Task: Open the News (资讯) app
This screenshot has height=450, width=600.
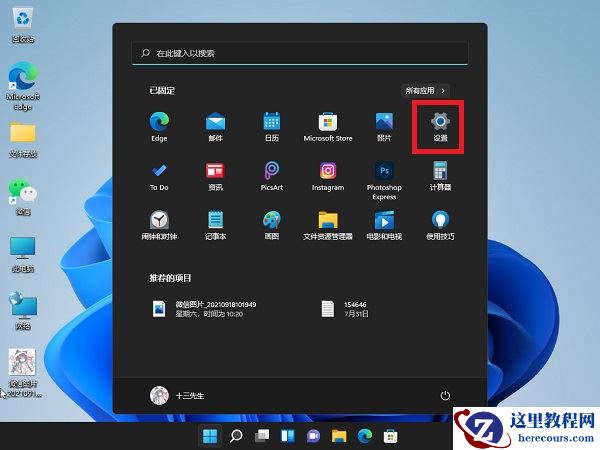Action: coord(215,176)
